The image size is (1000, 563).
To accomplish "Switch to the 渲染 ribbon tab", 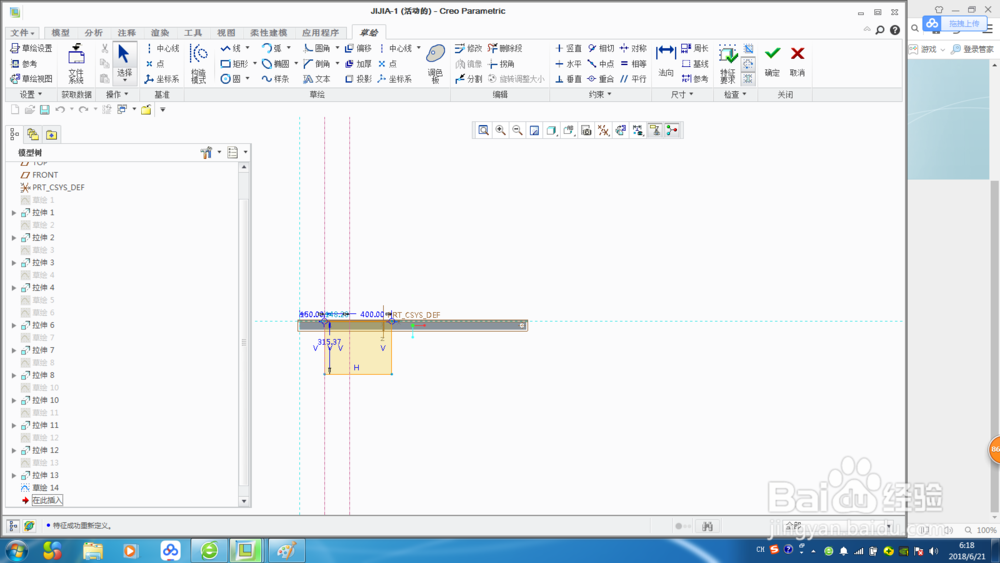I will point(159,33).
